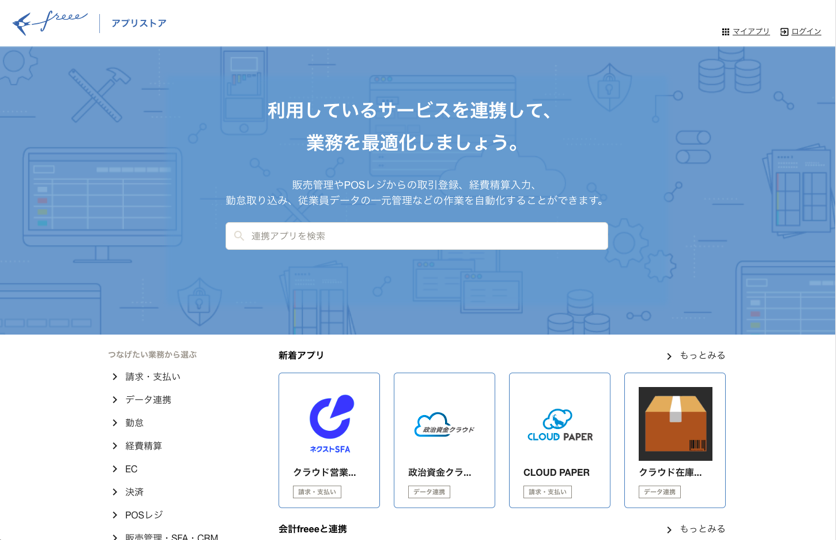The width and height of the screenshot is (836, 540).
Task: Click the ログイン door icon
Action: pyautogui.click(x=784, y=32)
